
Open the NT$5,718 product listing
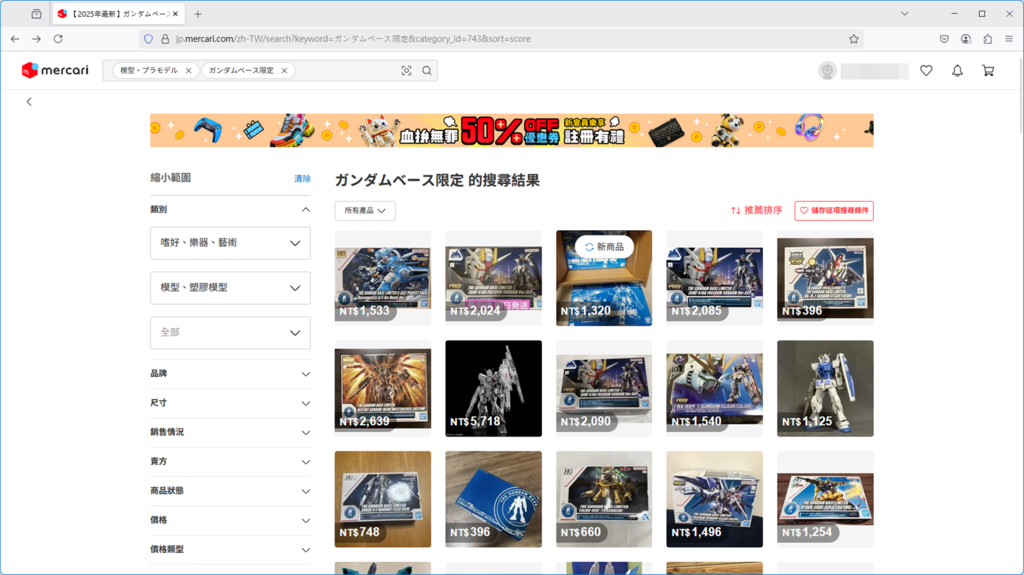point(493,388)
